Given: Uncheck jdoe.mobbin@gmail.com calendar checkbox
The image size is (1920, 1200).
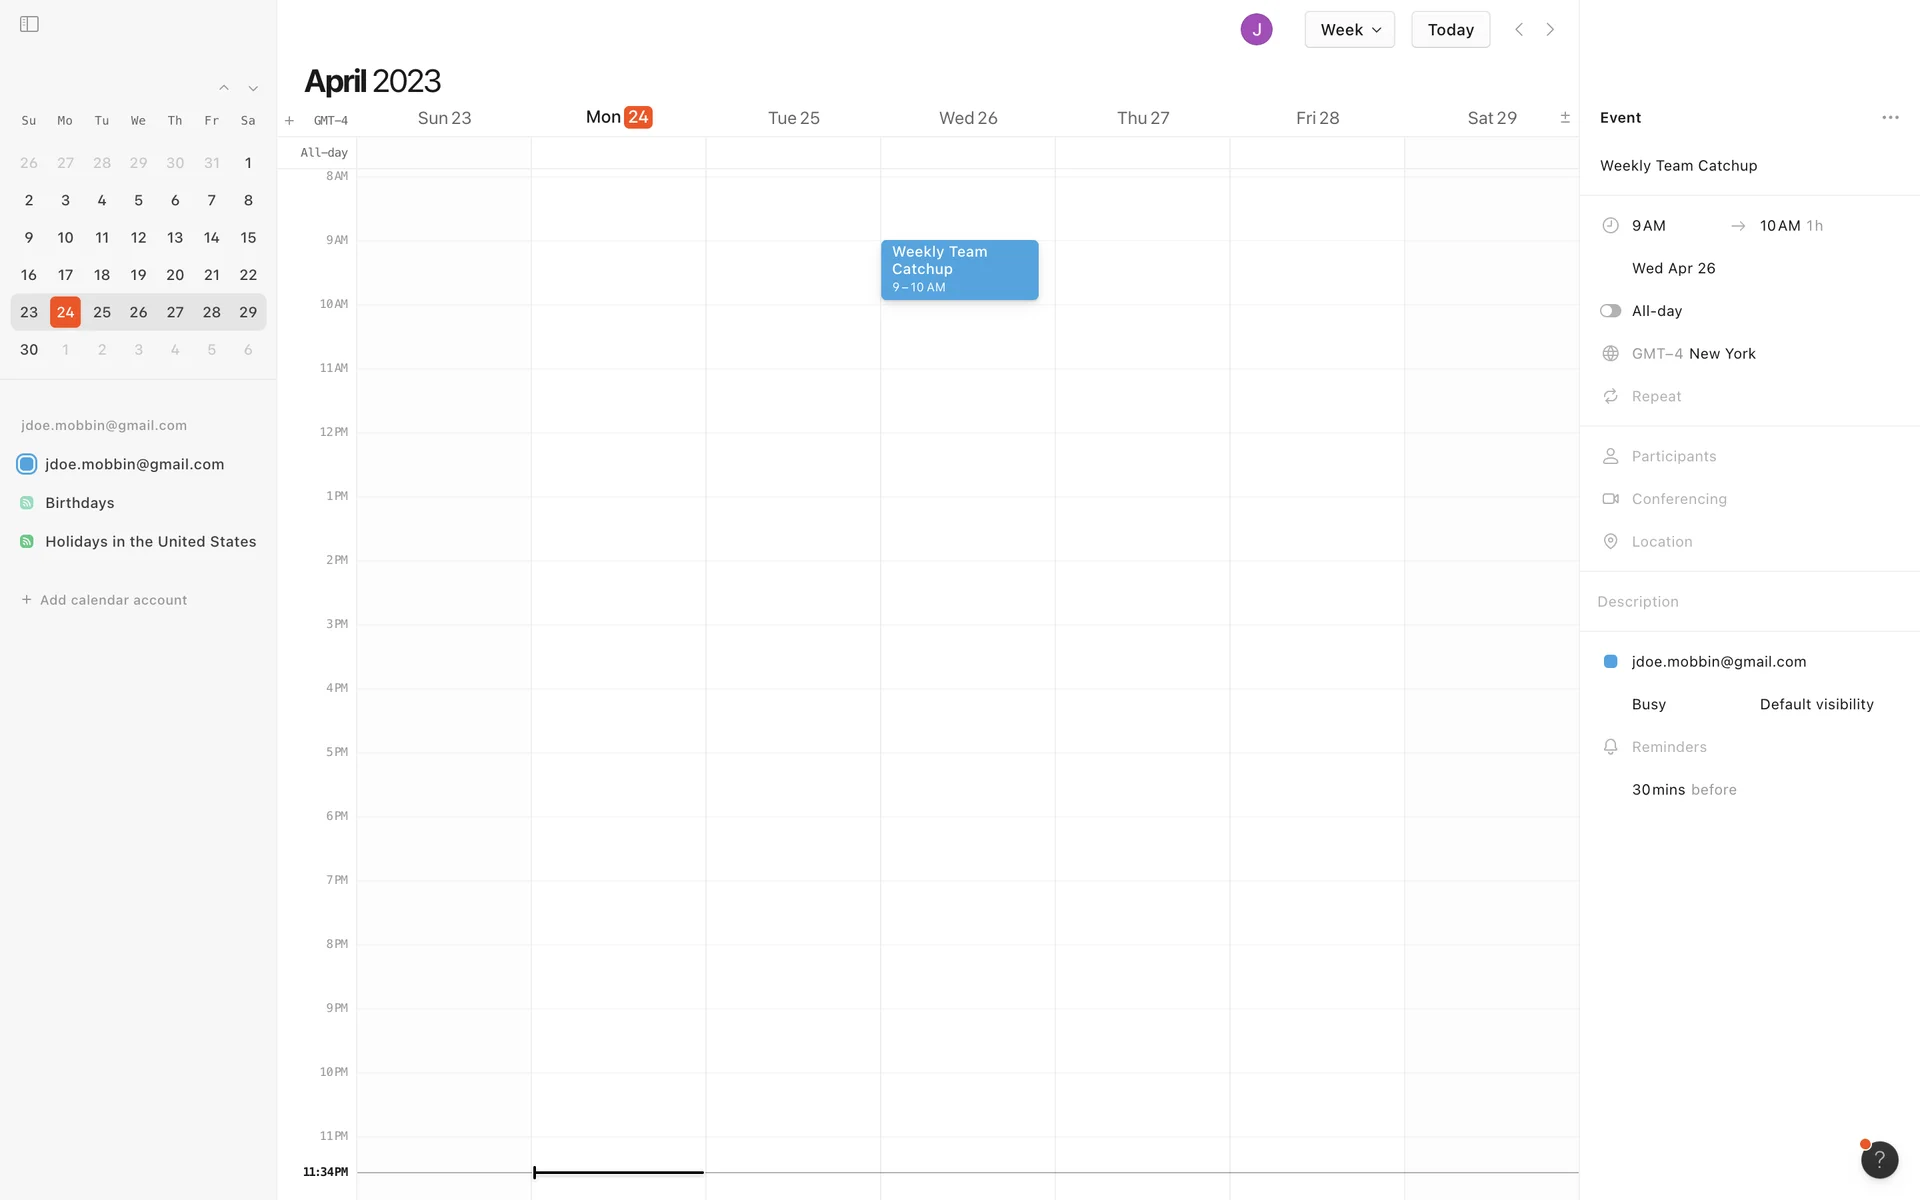Looking at the screenshot, I should [x=27, y=464].
